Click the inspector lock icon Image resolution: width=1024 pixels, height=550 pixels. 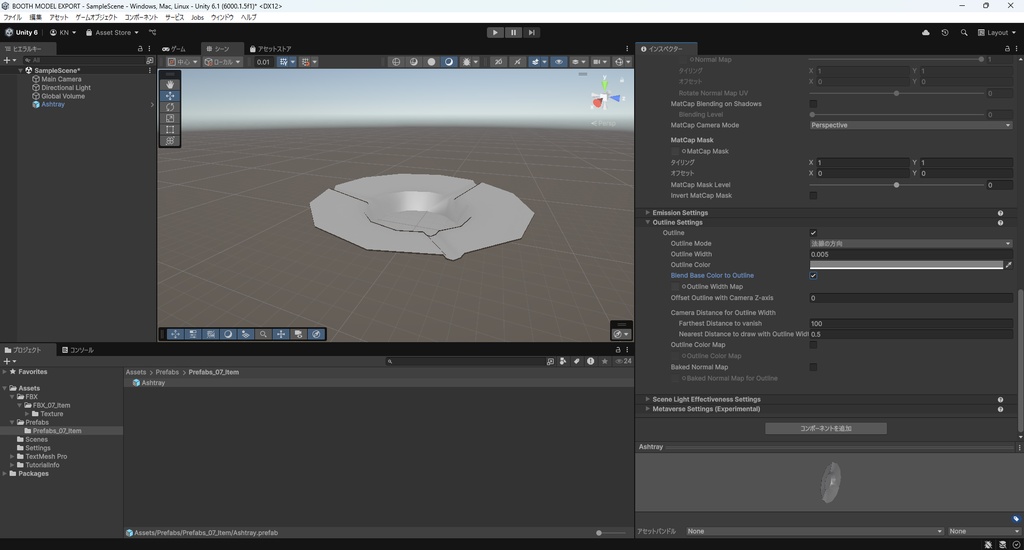point(1007,48)
